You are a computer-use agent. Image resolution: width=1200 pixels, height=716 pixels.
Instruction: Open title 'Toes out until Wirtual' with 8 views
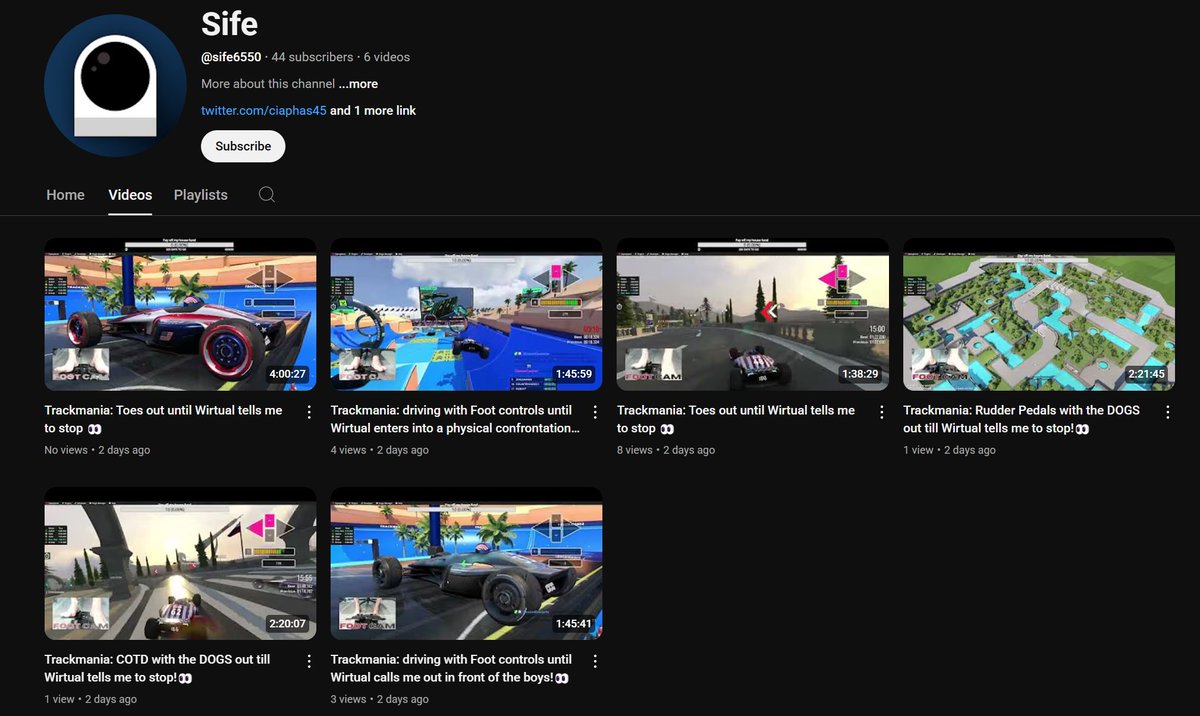point(736,419)
